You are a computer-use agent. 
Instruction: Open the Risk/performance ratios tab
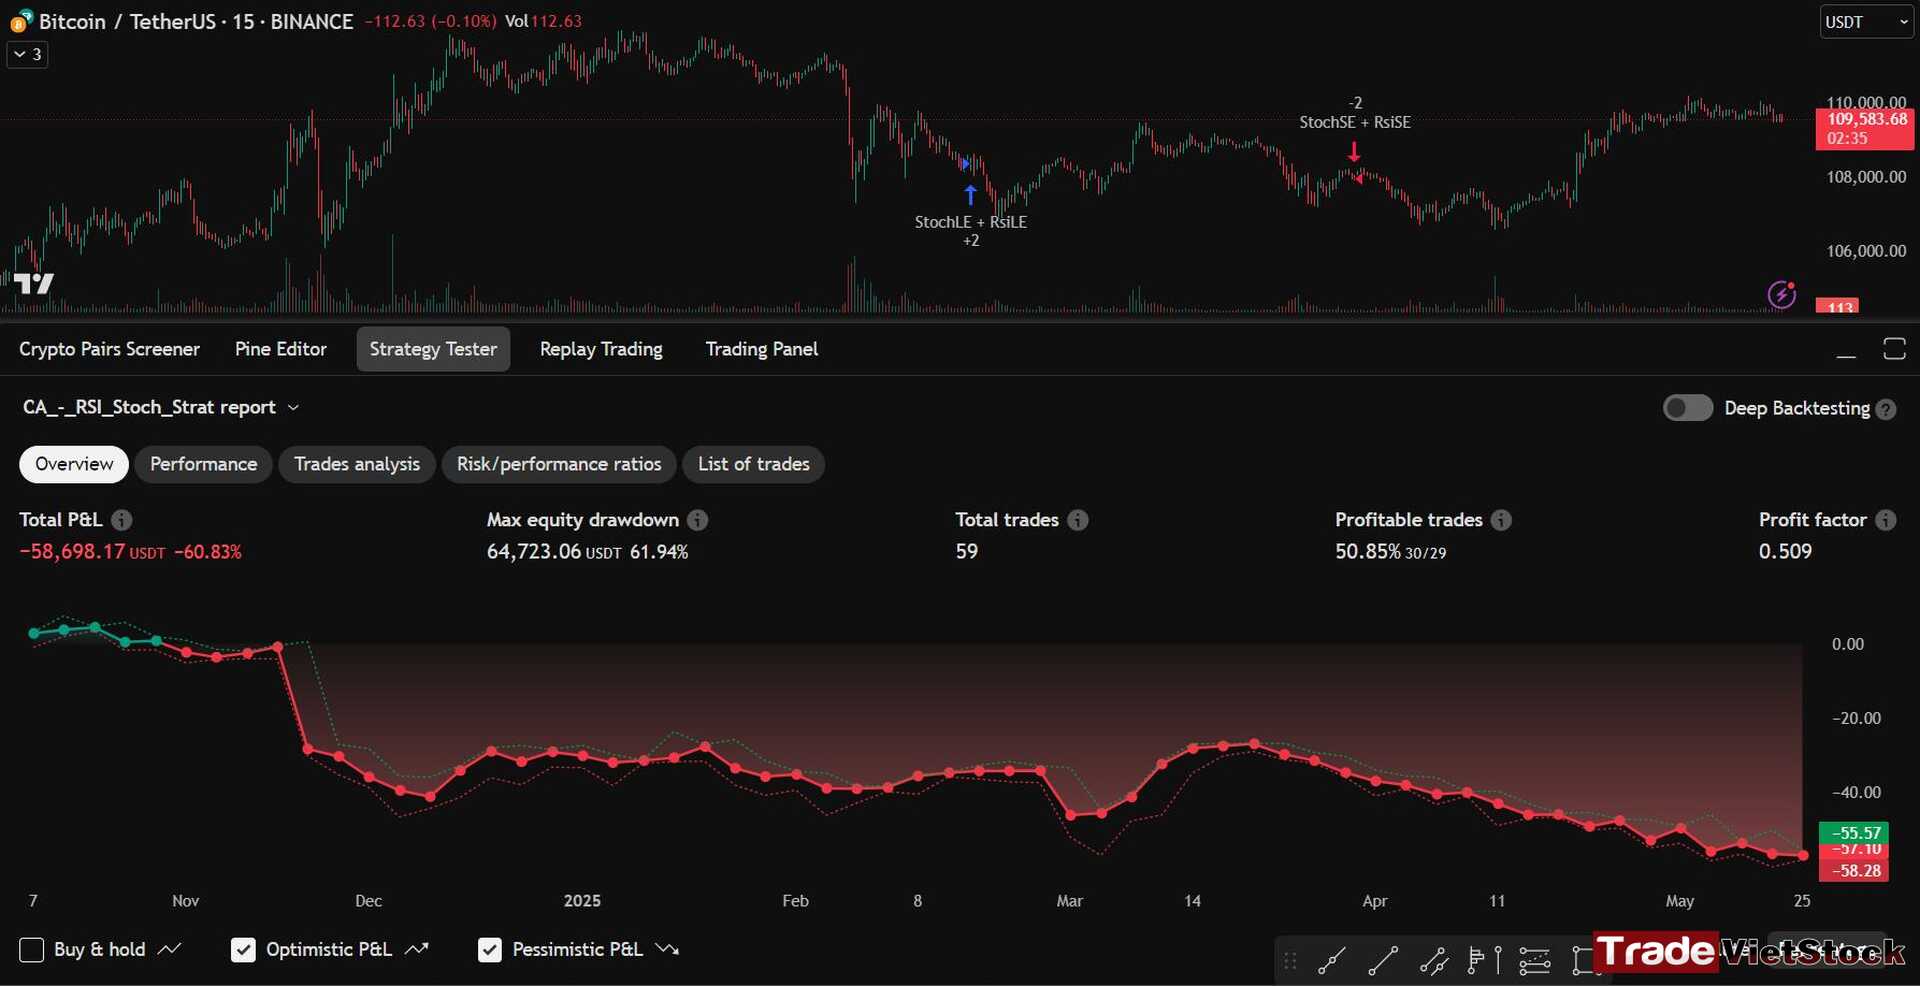559,464
